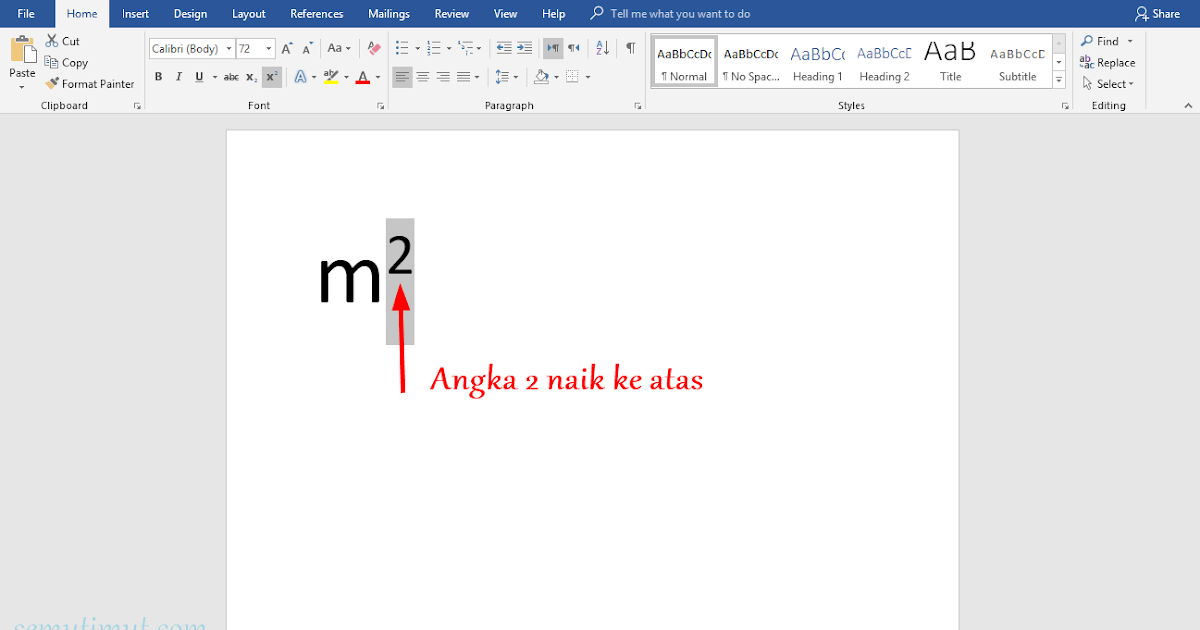Apply the Heading 2 style
Viewport: 1200px width, 630px height.
coord(884,63)
